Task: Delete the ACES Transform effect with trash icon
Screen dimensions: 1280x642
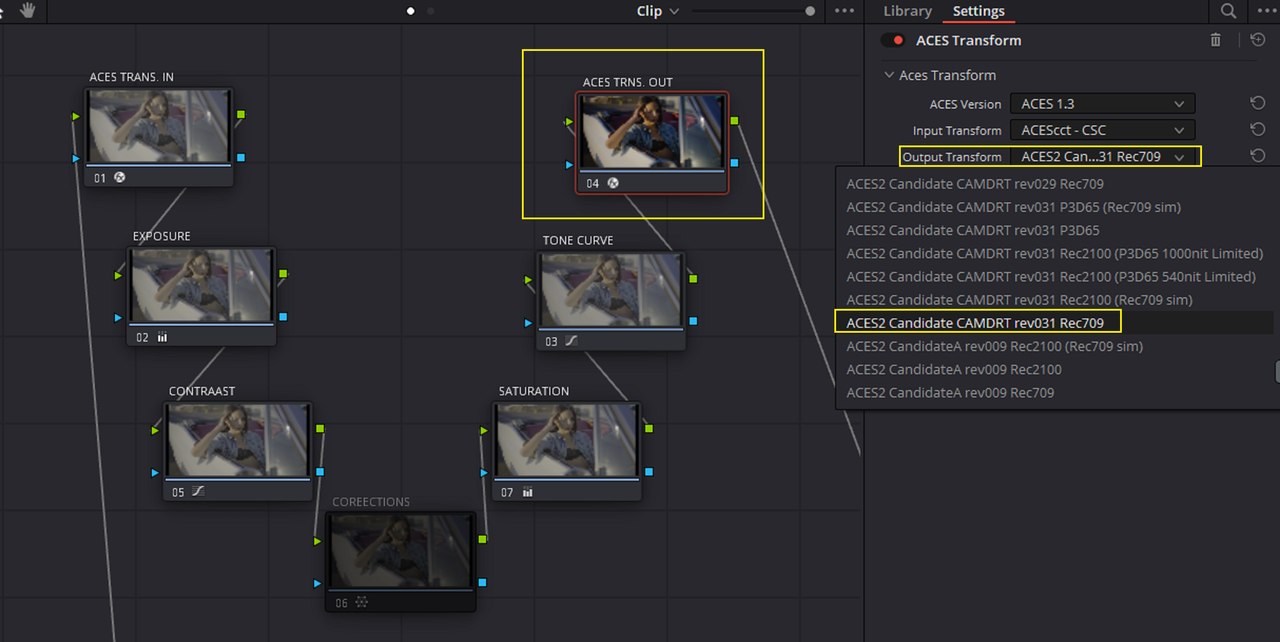Action: [1216, 40]
